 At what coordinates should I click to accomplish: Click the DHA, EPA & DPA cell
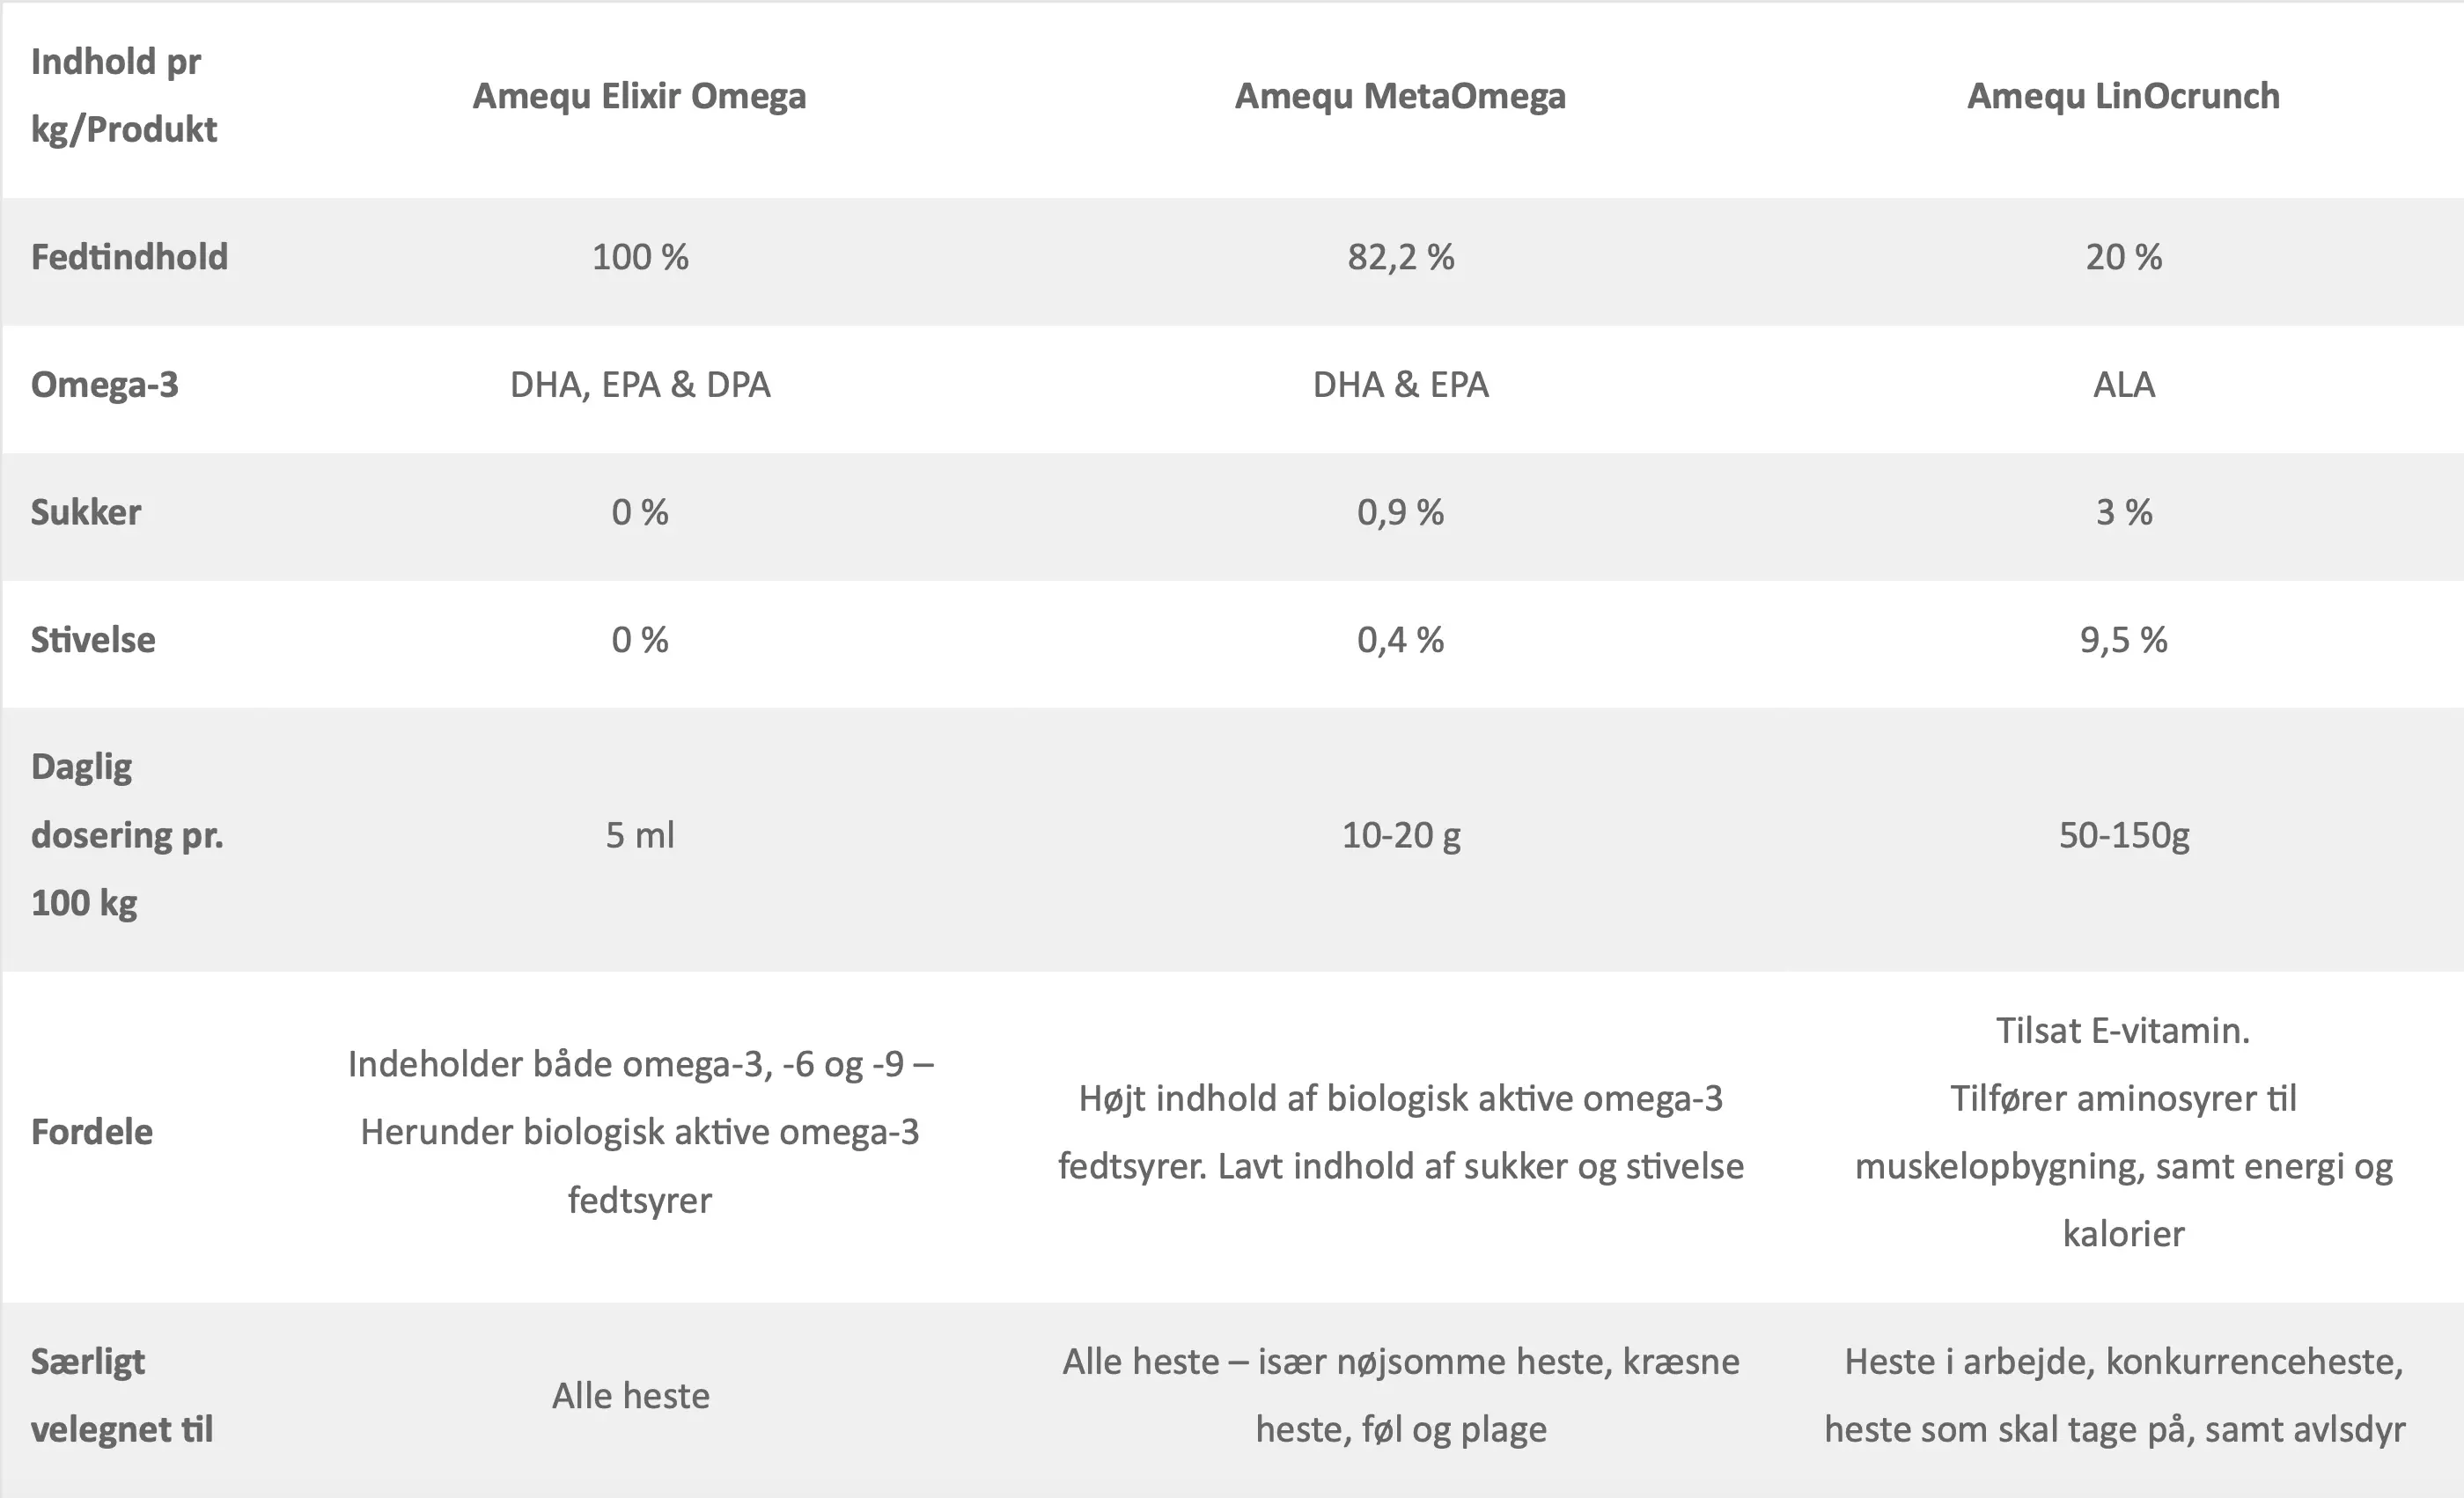[x=640, y=385]
